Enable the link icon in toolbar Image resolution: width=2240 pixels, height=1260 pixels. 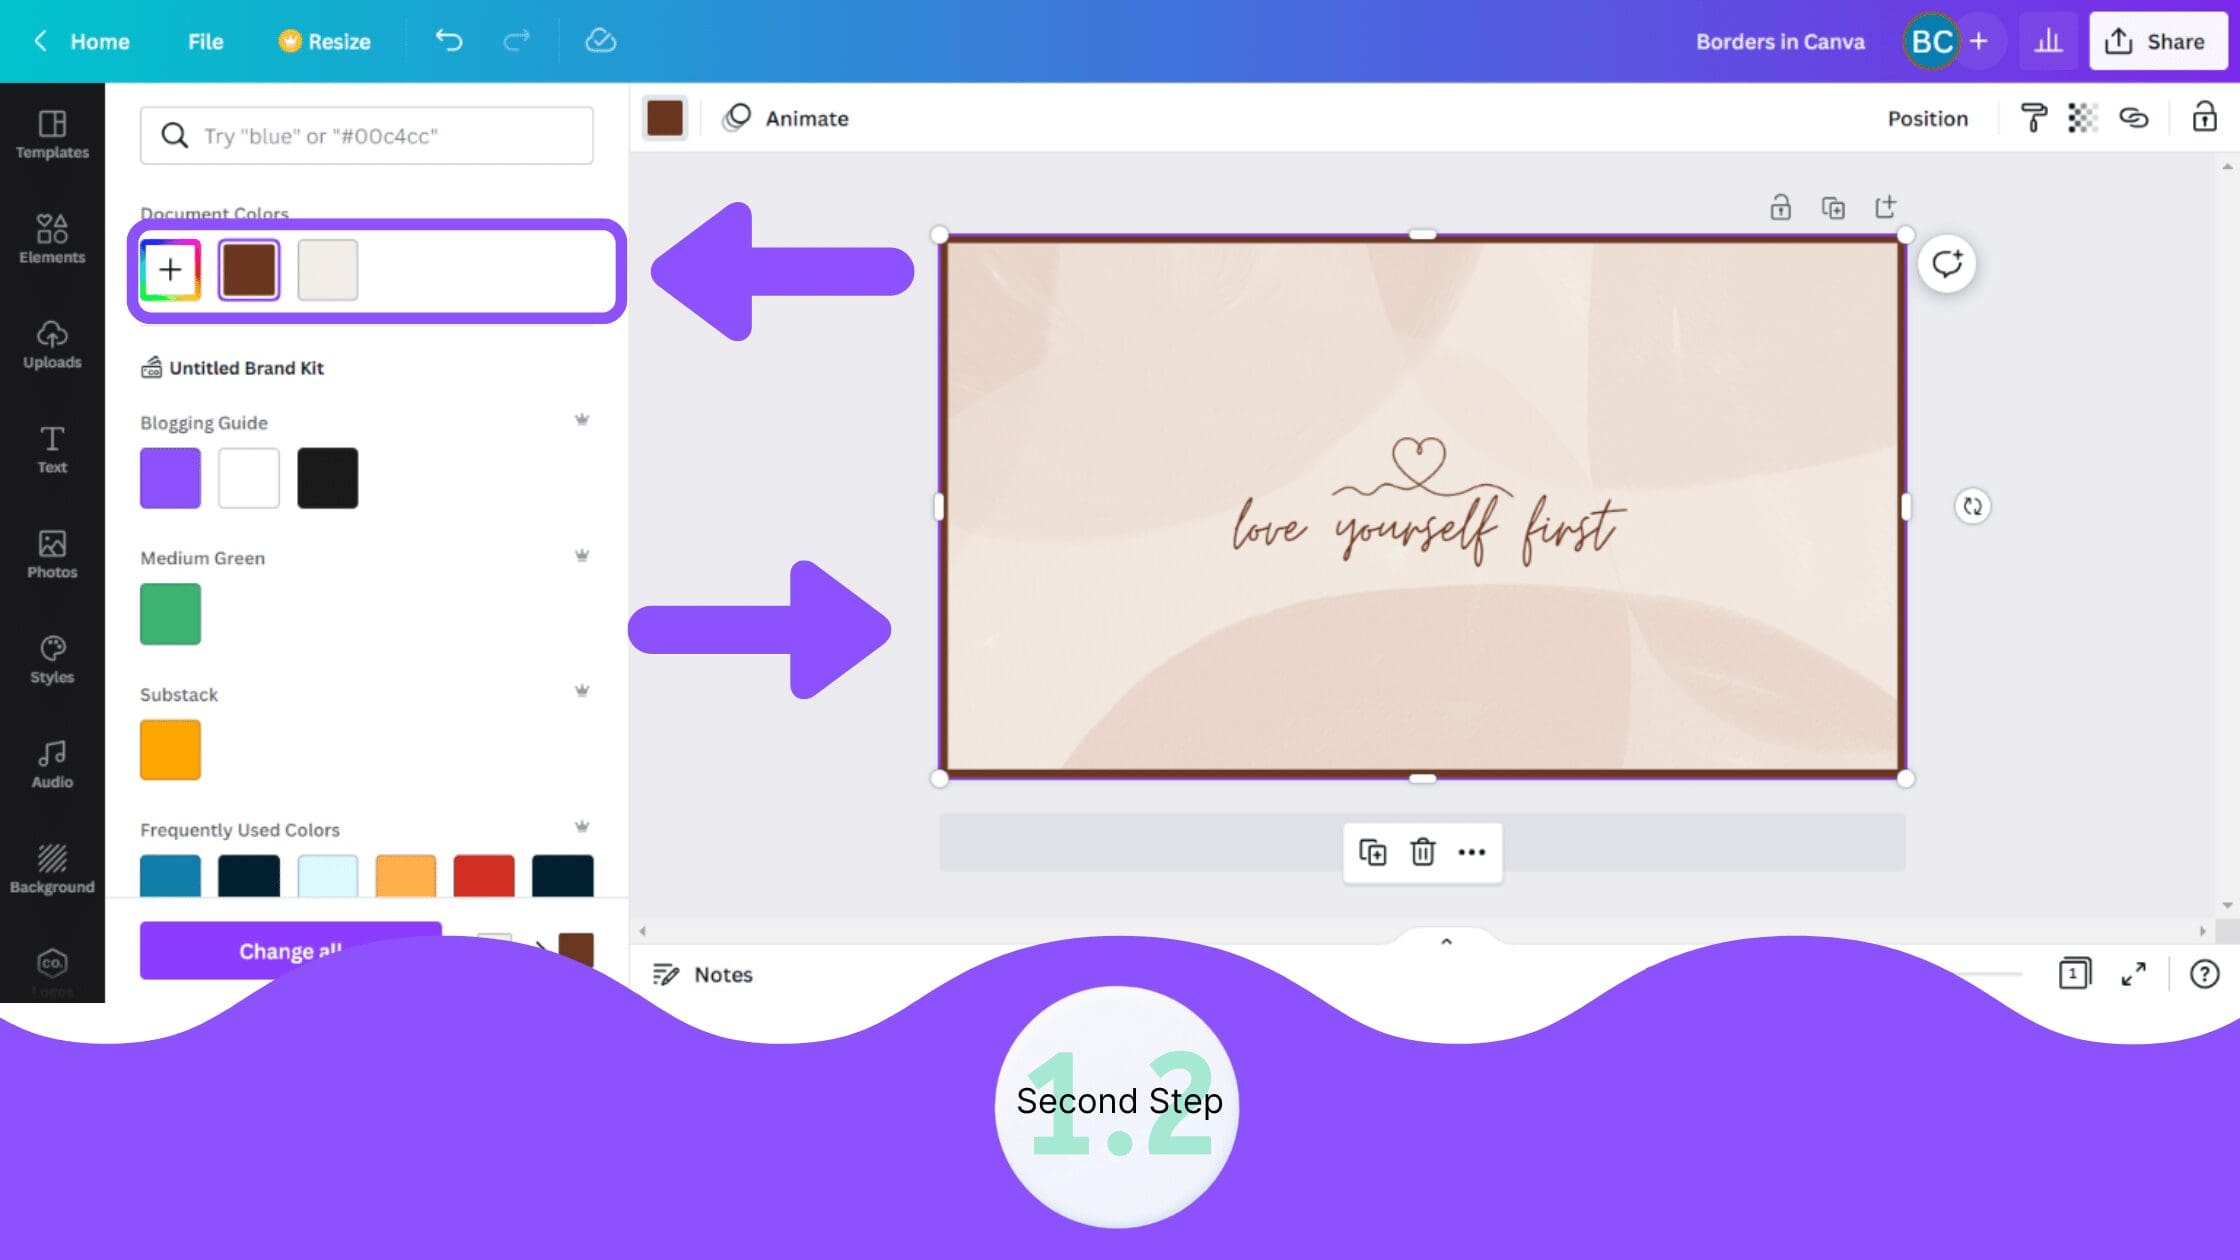(2135, 118)
